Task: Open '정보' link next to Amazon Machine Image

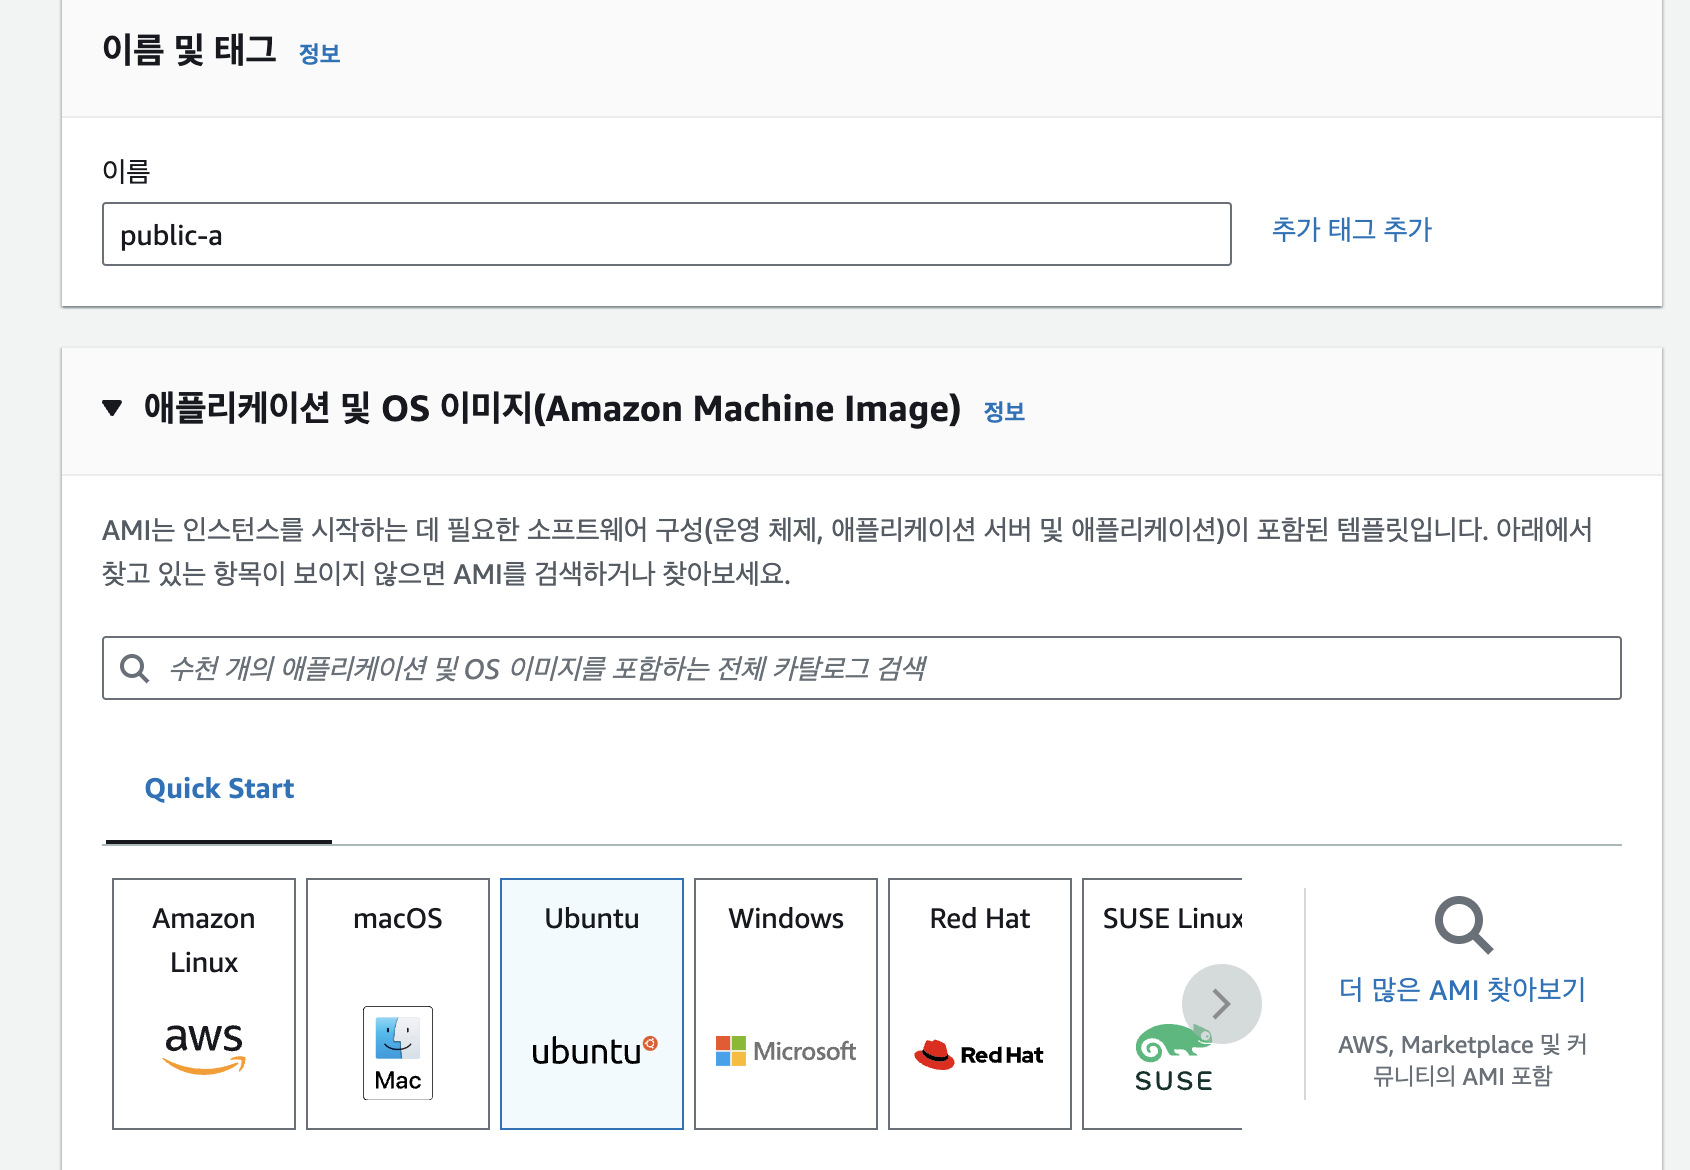Action: pos(1004,412)
